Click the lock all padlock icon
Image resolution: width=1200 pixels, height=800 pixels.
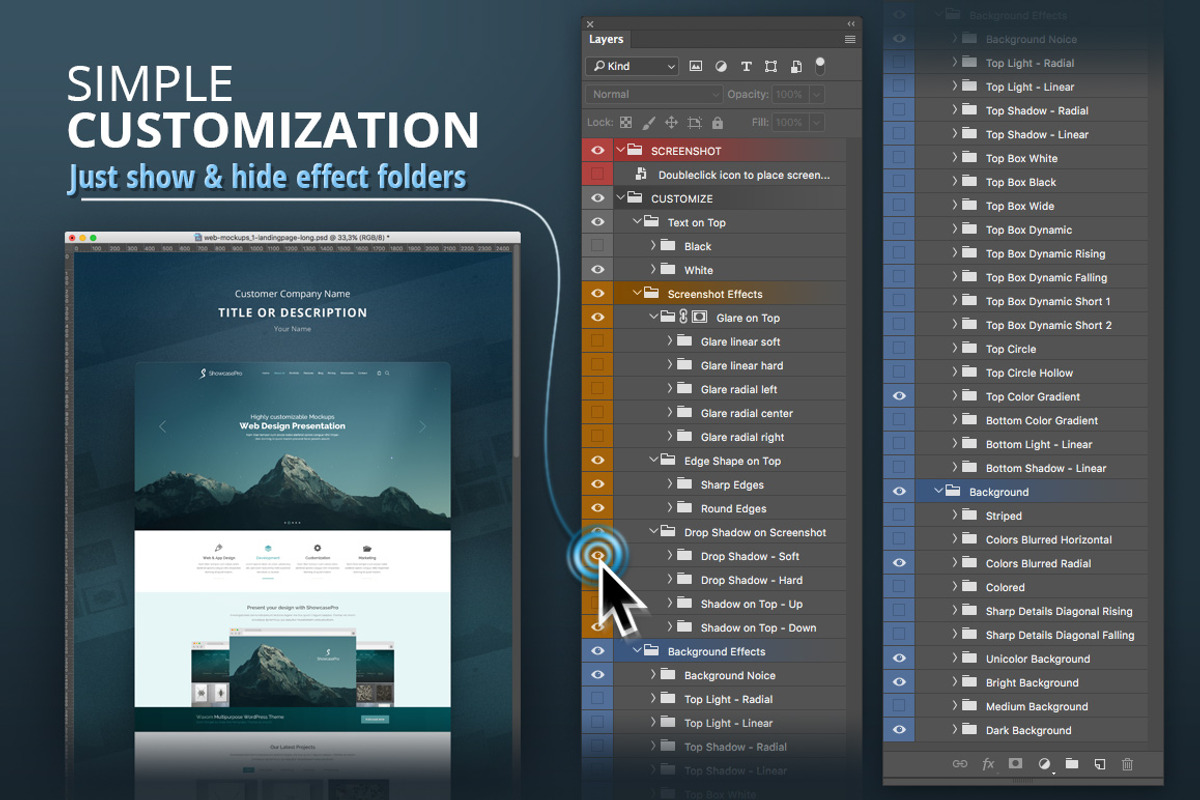pos(716,121)
